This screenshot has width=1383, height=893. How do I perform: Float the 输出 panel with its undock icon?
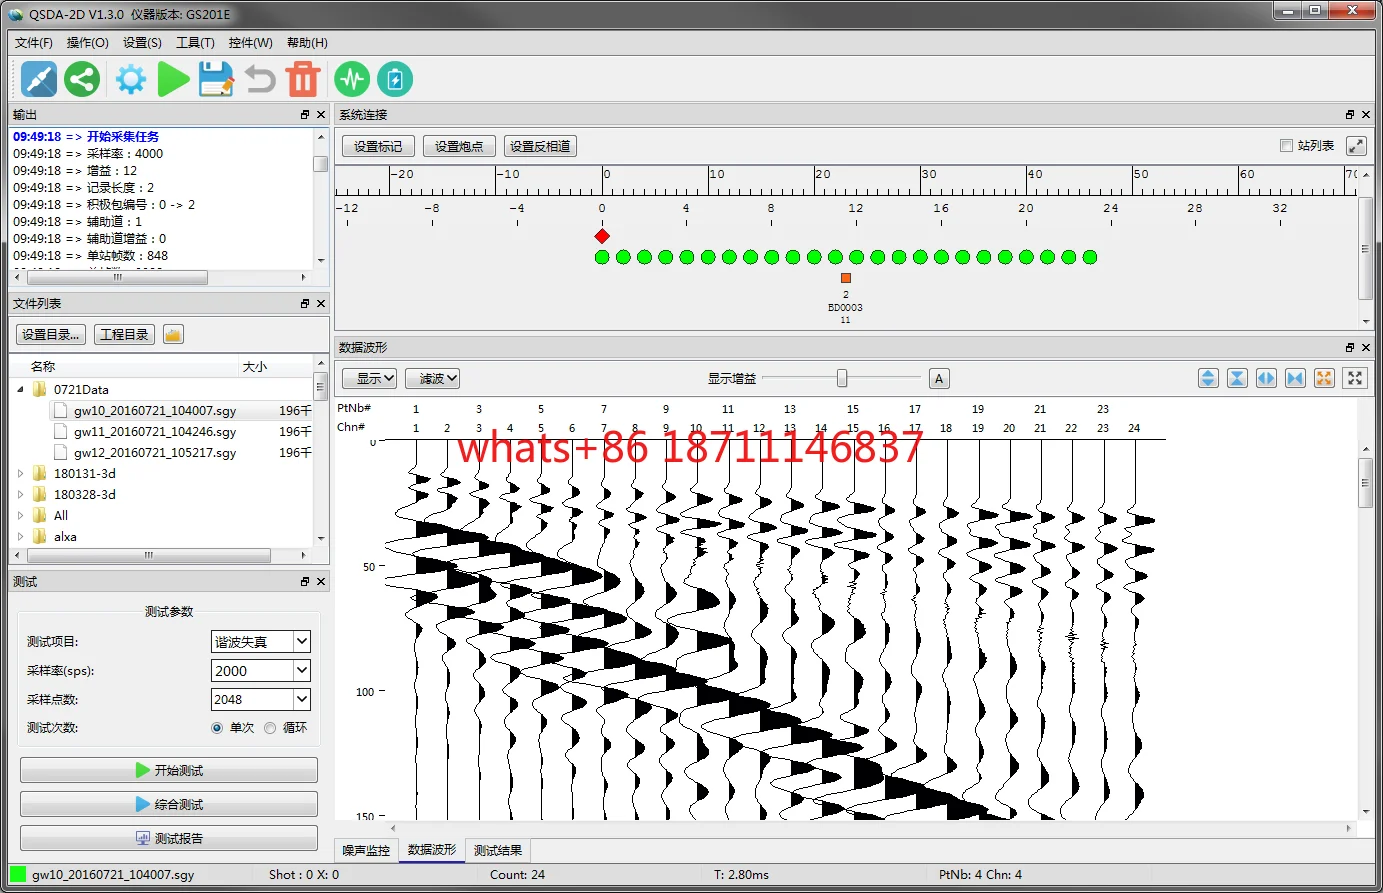point(305,115)
